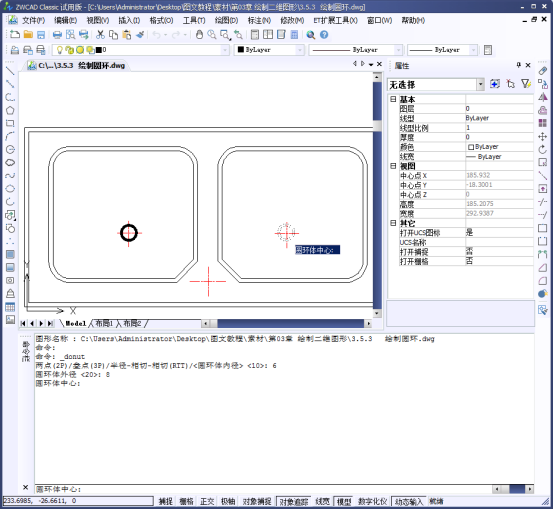Switch to the 布局1 layout tab
554x509 pixels.
click(104, 323)
